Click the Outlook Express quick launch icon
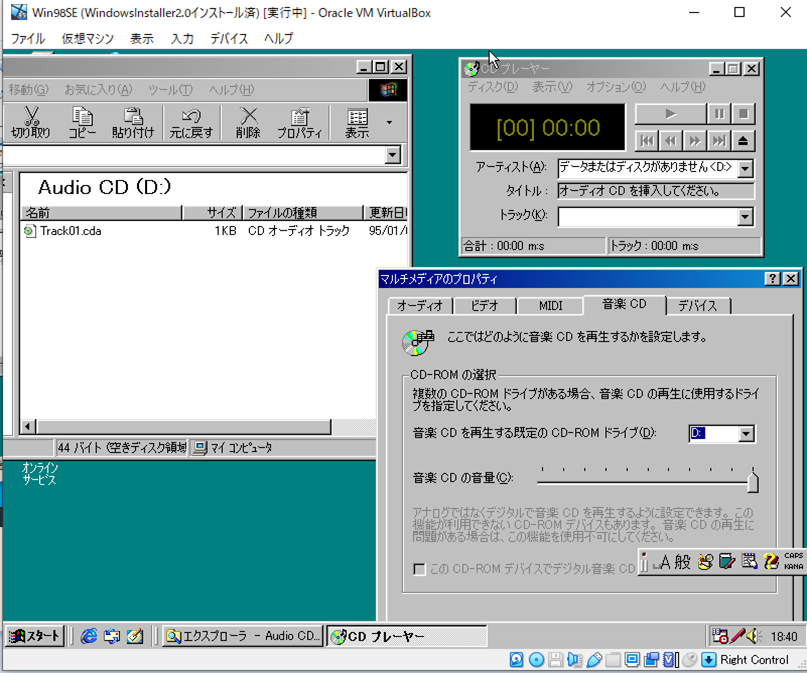The image size is (807, 673). [112, 636]
